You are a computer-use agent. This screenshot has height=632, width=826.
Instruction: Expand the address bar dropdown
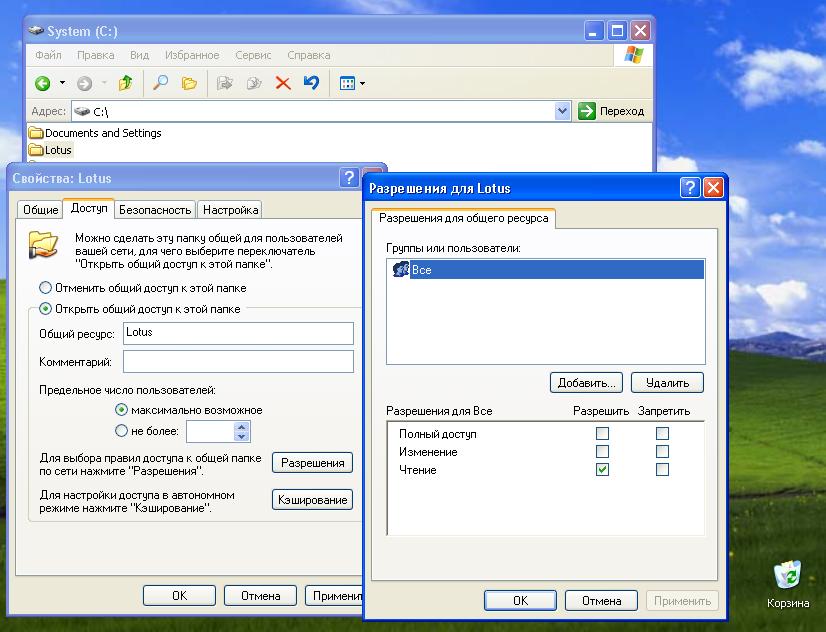[562, 111]
